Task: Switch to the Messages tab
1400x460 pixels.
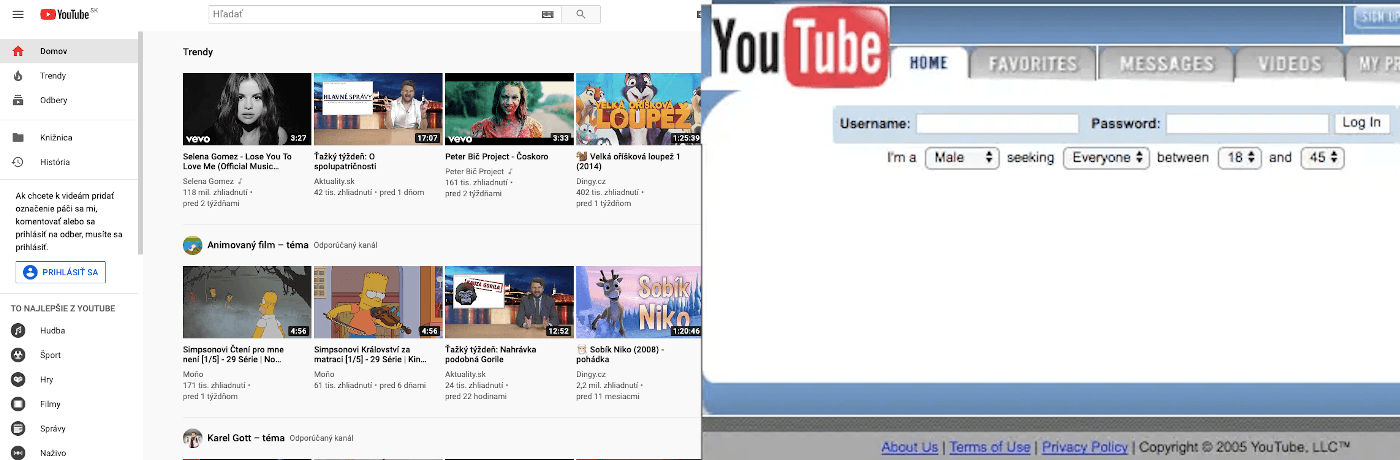Action: [1166, 64]
